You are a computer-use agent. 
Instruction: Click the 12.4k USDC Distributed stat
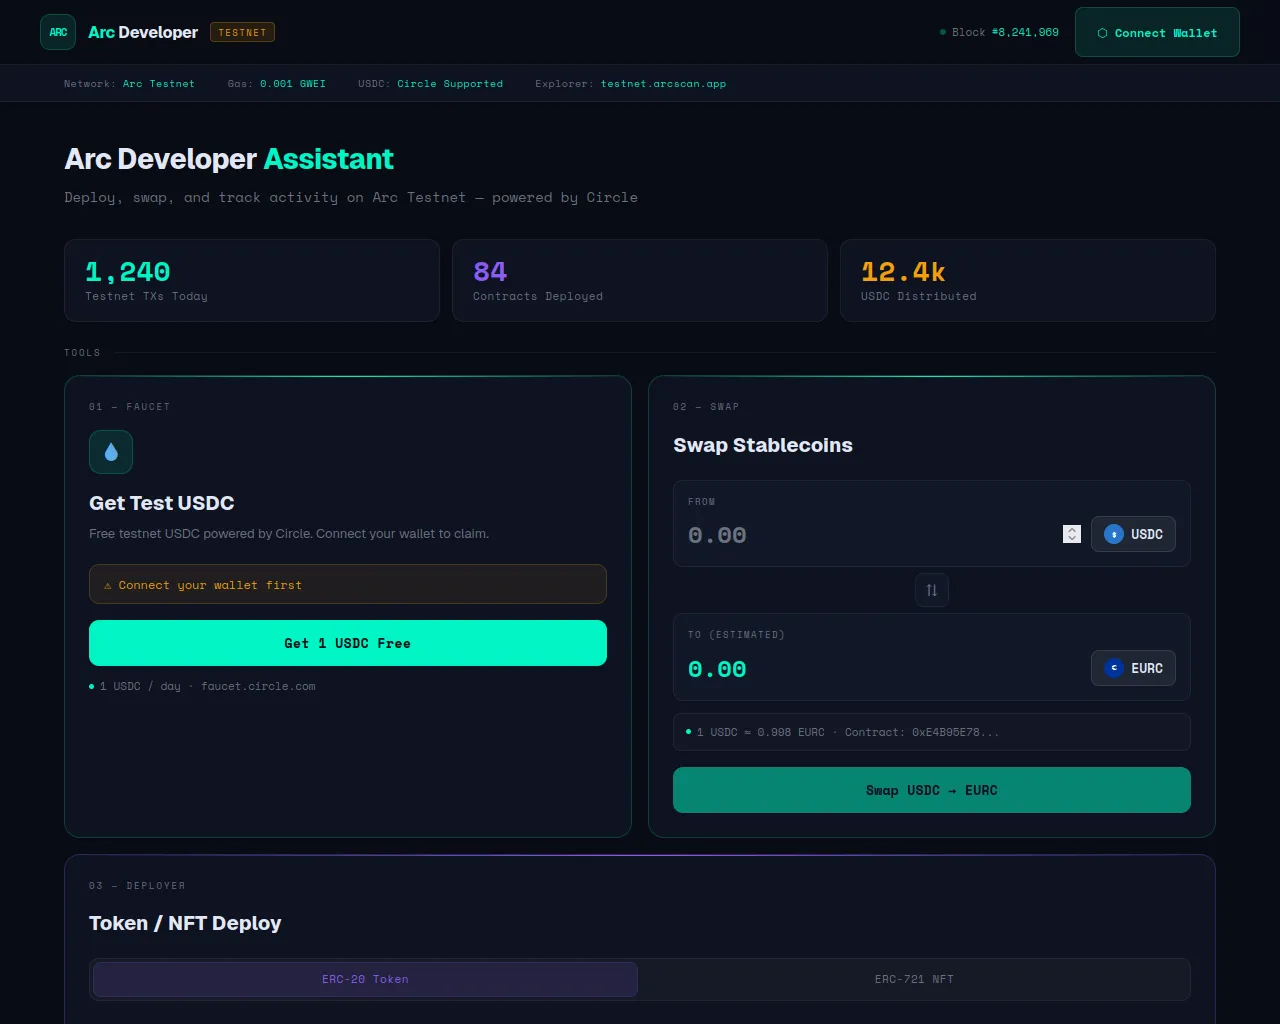point(1028,280)
